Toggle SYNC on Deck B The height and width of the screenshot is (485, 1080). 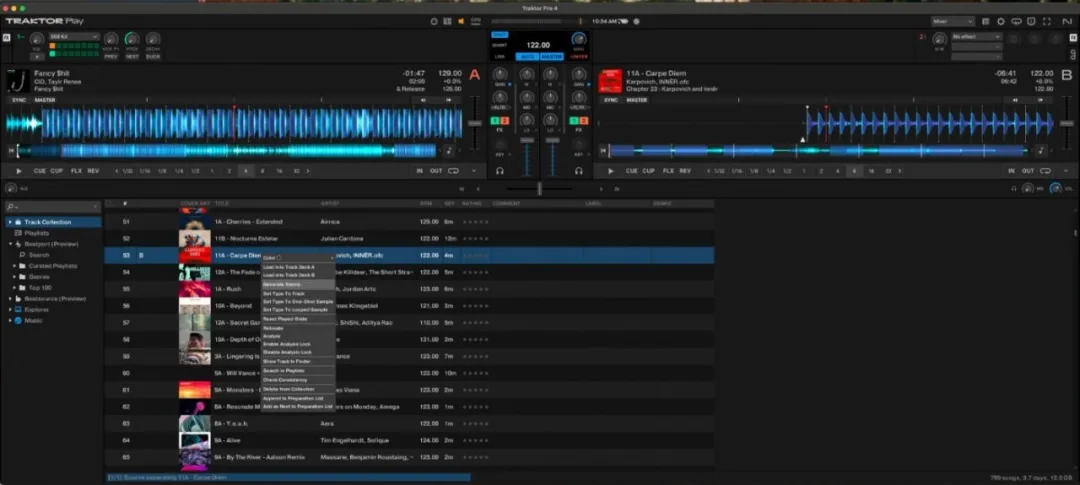[x=610, y=100]
